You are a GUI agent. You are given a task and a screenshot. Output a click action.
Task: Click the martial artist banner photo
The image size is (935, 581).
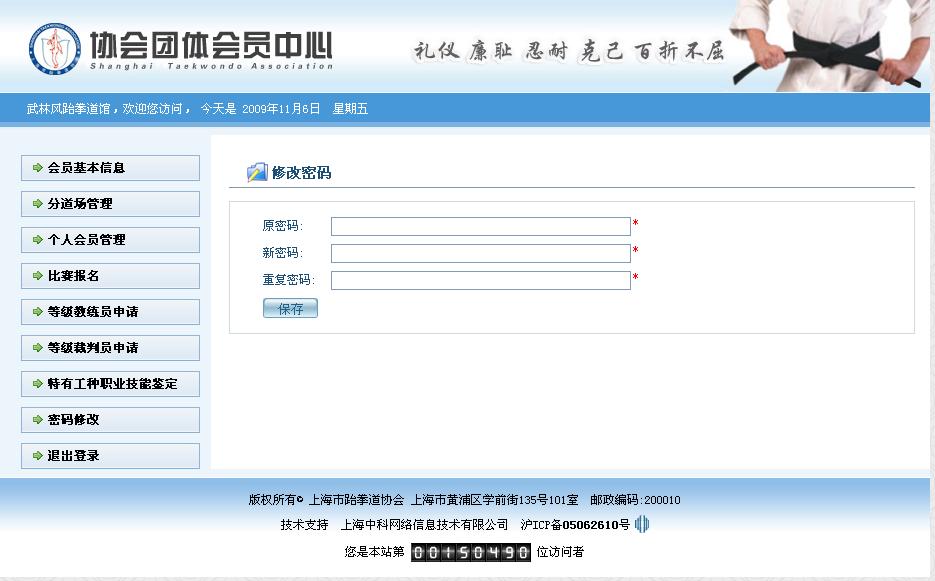click(x=829, y=45)
